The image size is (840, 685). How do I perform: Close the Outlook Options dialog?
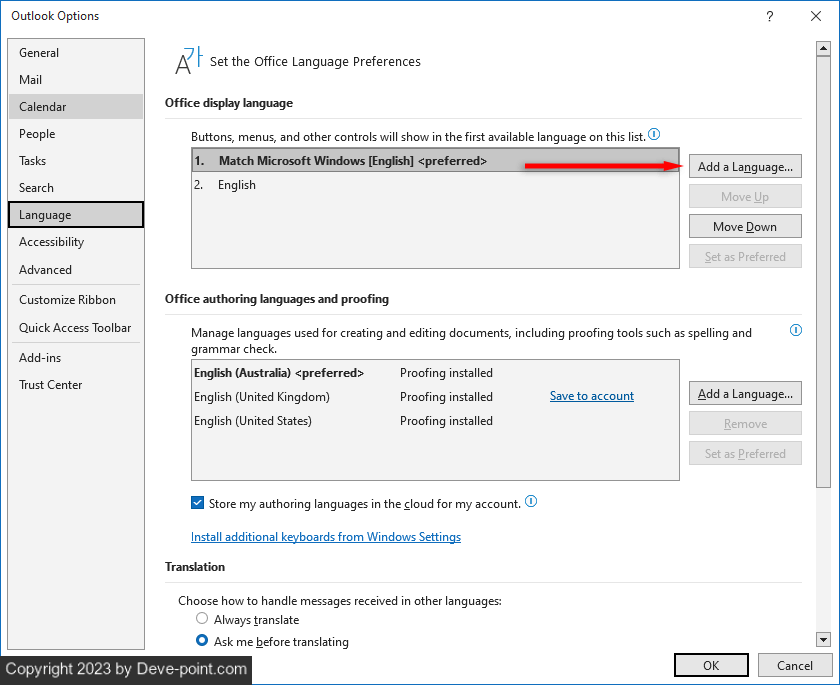816,16
